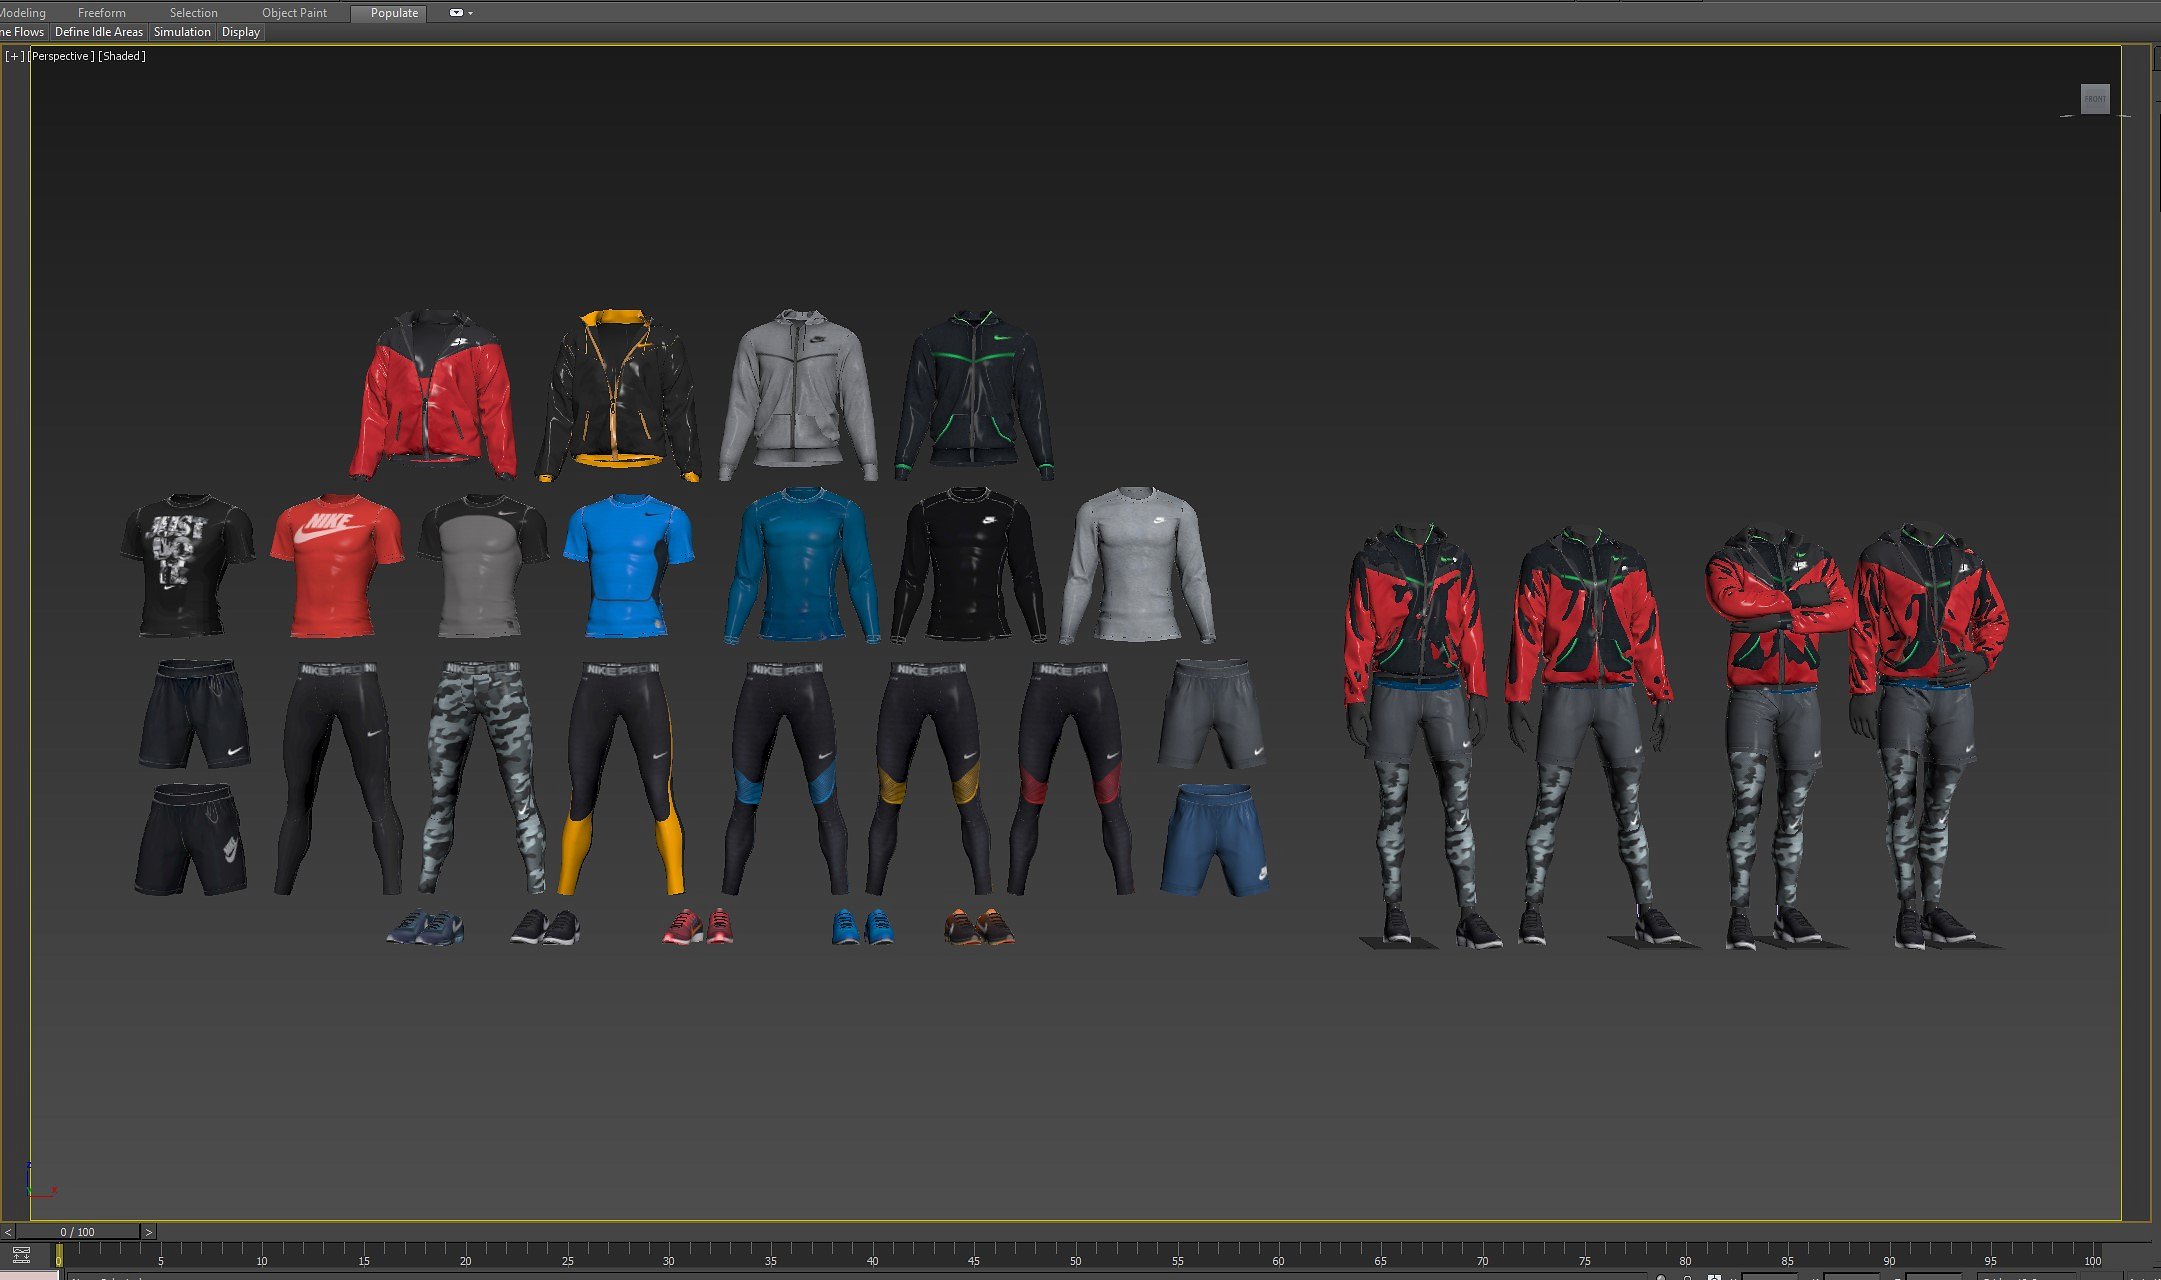
Task: Open the Display panel in Populate
Action: (241, 32)
